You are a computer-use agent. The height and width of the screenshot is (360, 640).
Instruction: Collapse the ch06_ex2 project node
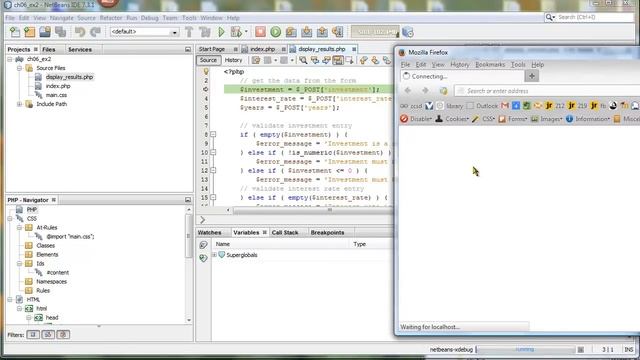click(10, 59)
